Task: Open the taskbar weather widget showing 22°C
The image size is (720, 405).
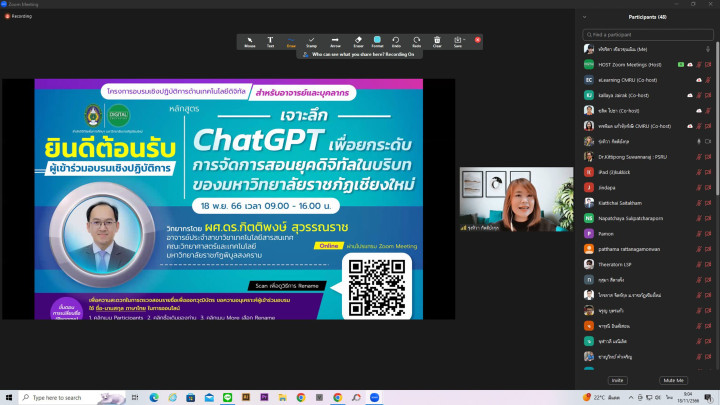Action: [x=602, y=398]
